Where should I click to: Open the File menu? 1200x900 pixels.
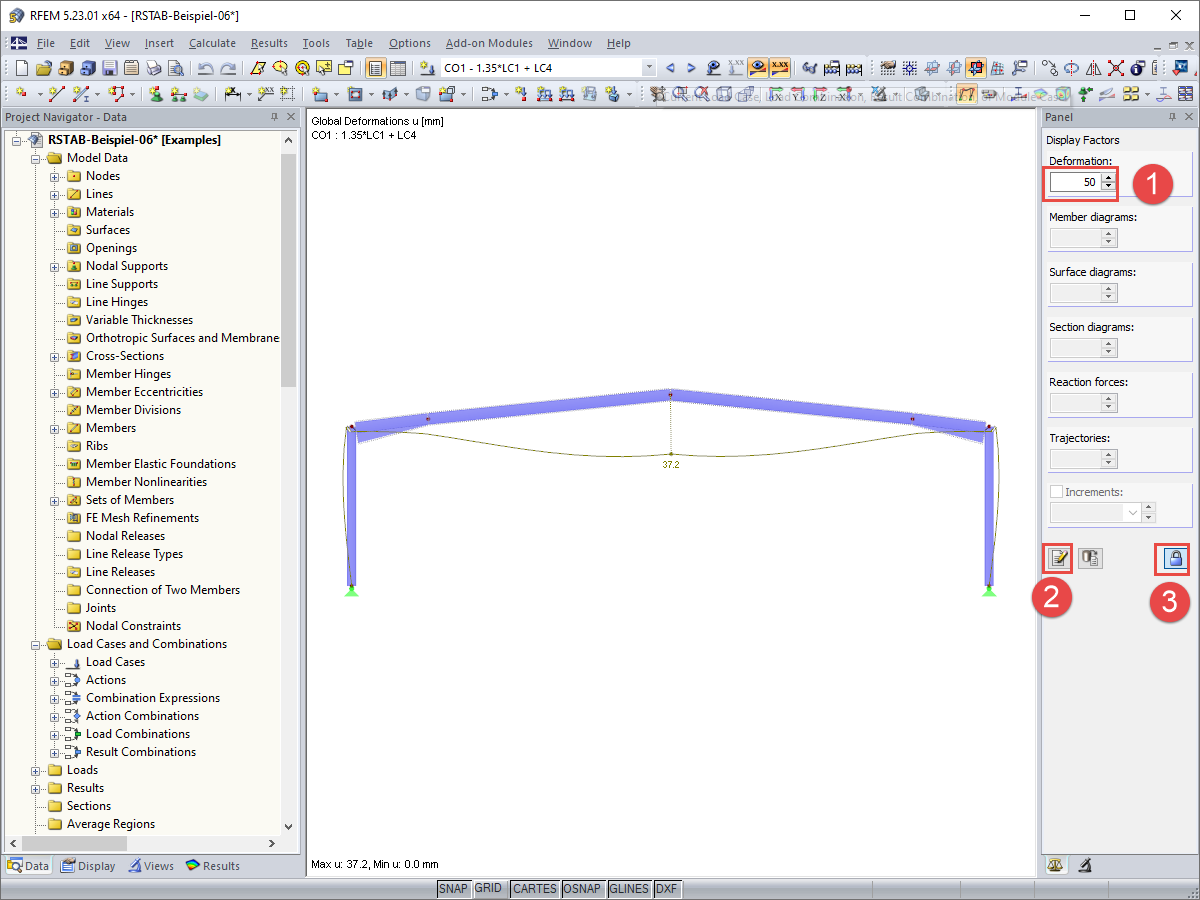pyautogui.click(x=46, y=43)
